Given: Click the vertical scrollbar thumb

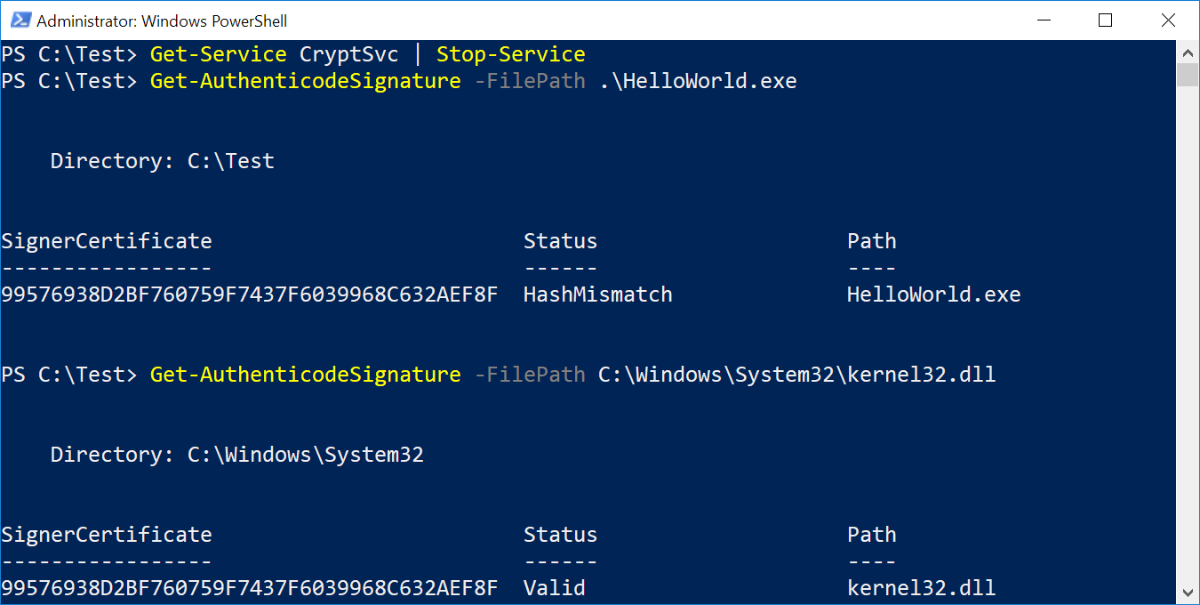Looking at the screenshot, I should 1188,76.
